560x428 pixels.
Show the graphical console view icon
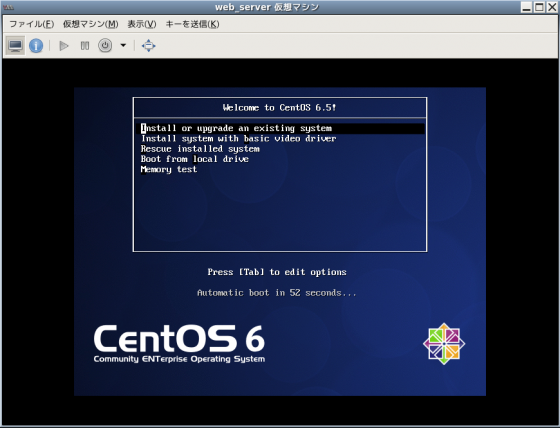coord(15,45)
